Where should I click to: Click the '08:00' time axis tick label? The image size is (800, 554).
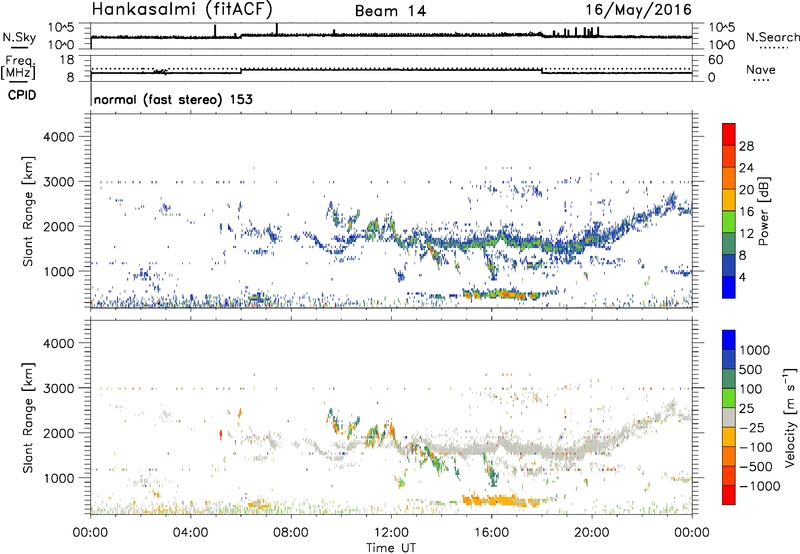pos(291,533)
